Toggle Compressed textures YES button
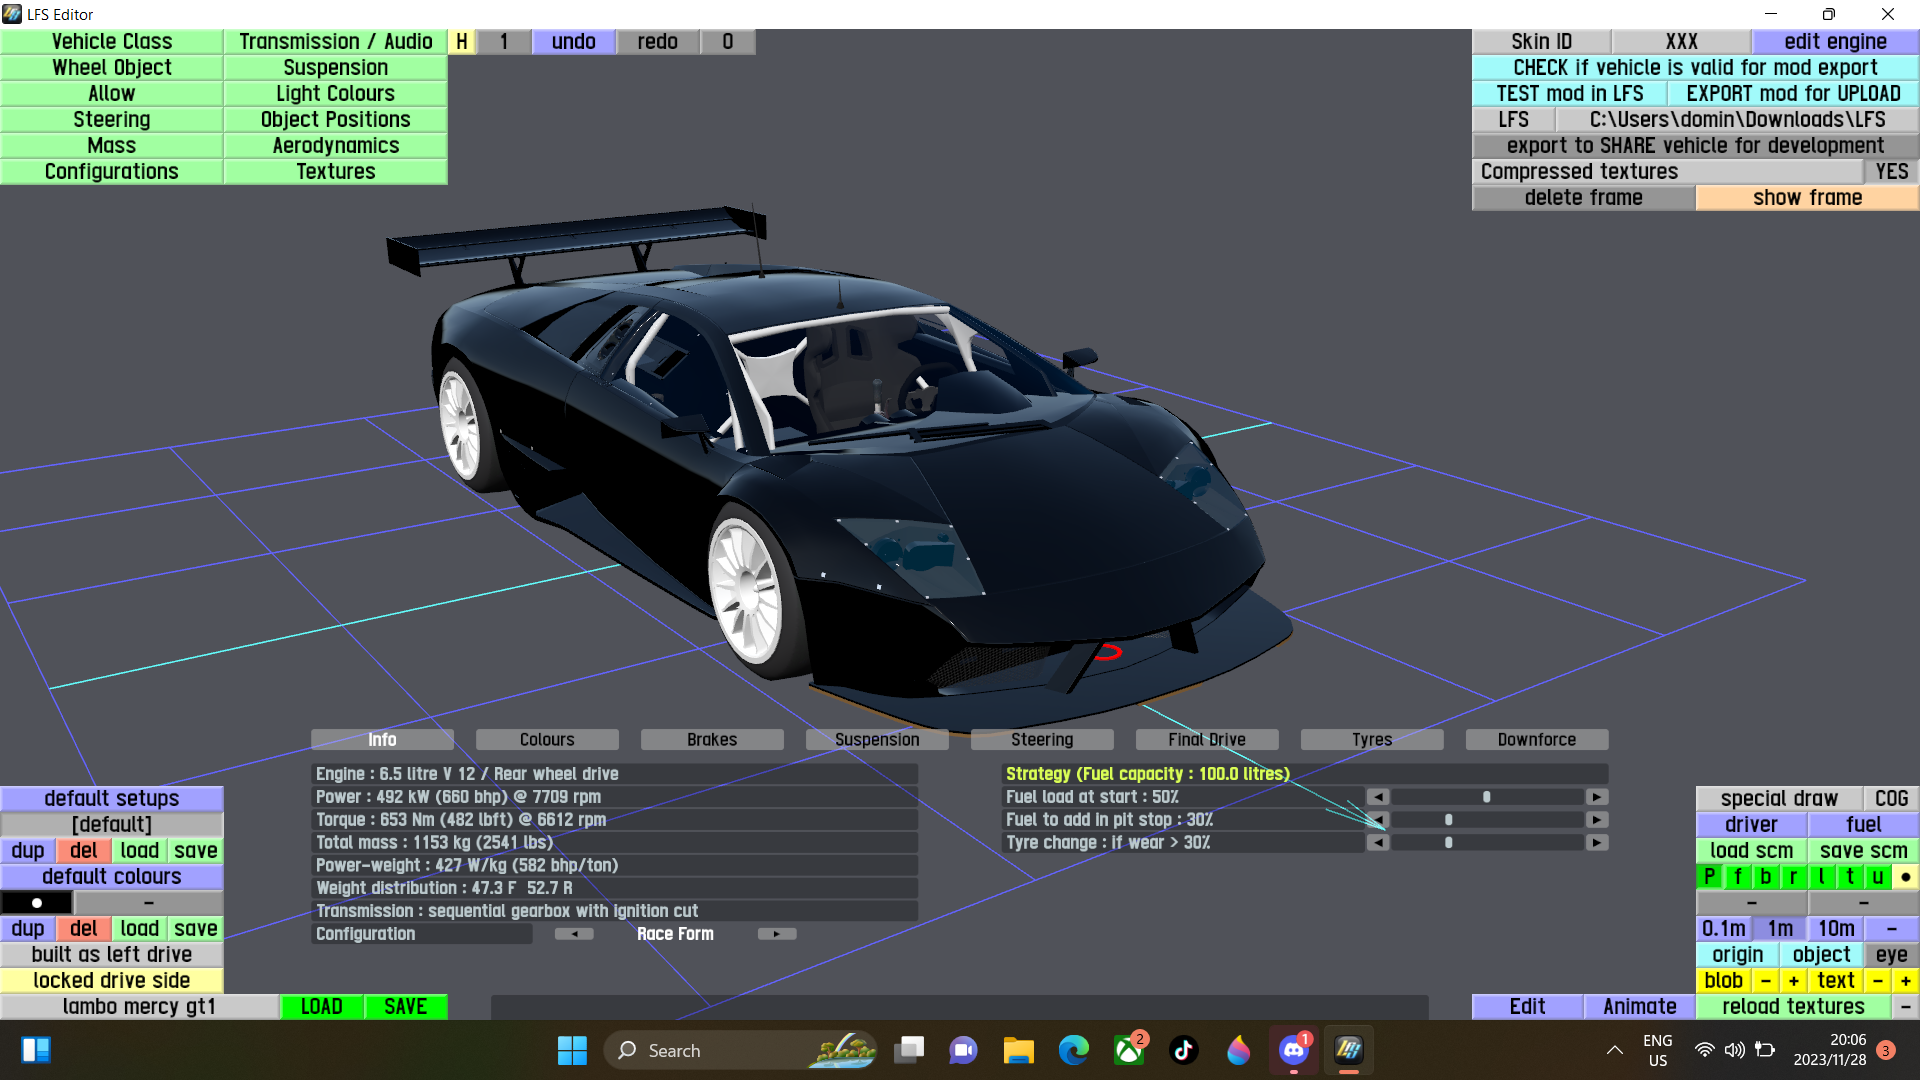 click(1891, 172)
